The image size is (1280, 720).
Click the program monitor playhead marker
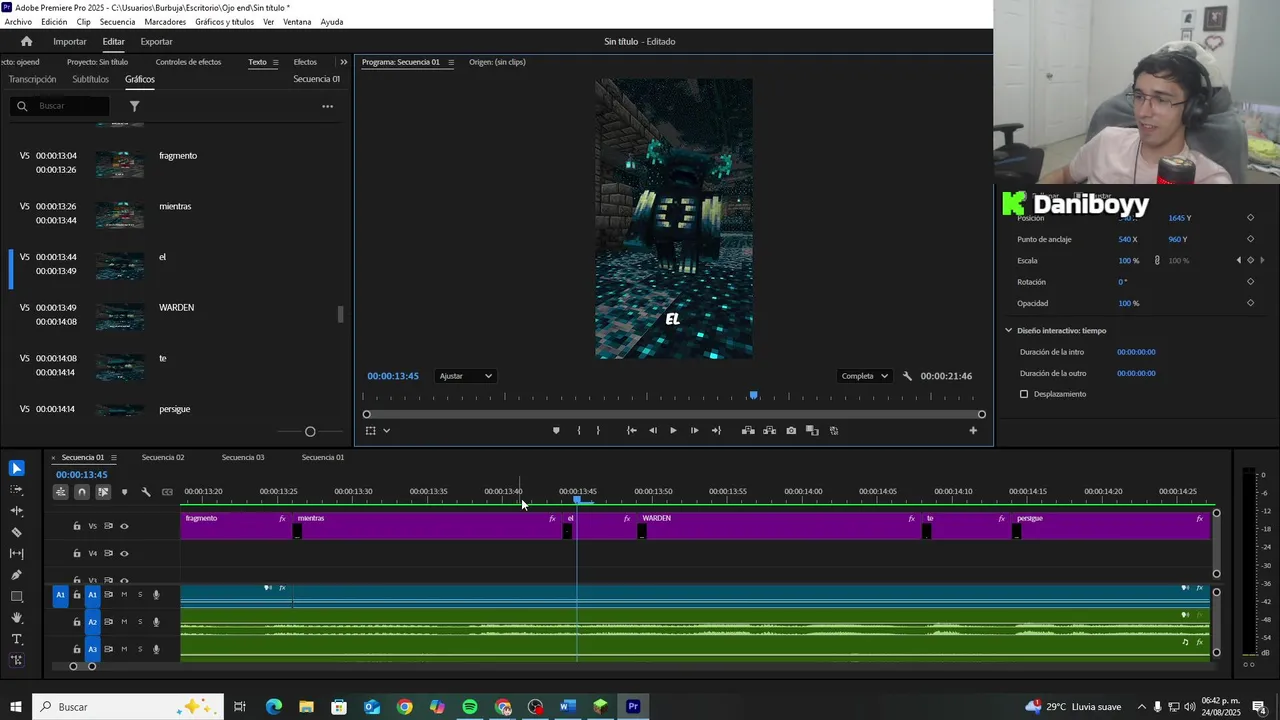pyautogui.click(x=754, y=396)
